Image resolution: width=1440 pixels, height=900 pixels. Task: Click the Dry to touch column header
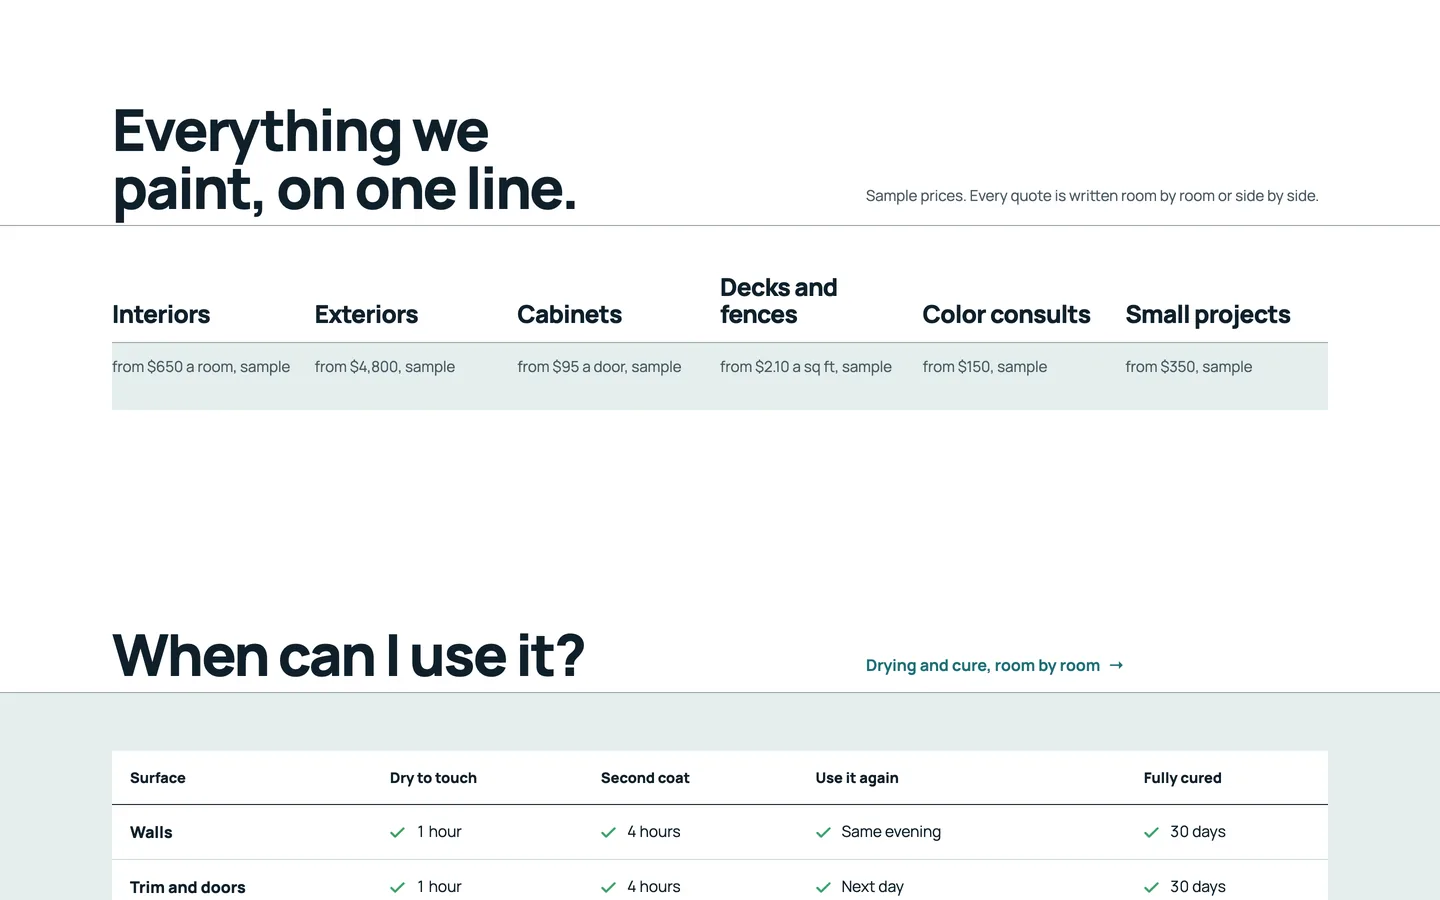click(433, 778)
